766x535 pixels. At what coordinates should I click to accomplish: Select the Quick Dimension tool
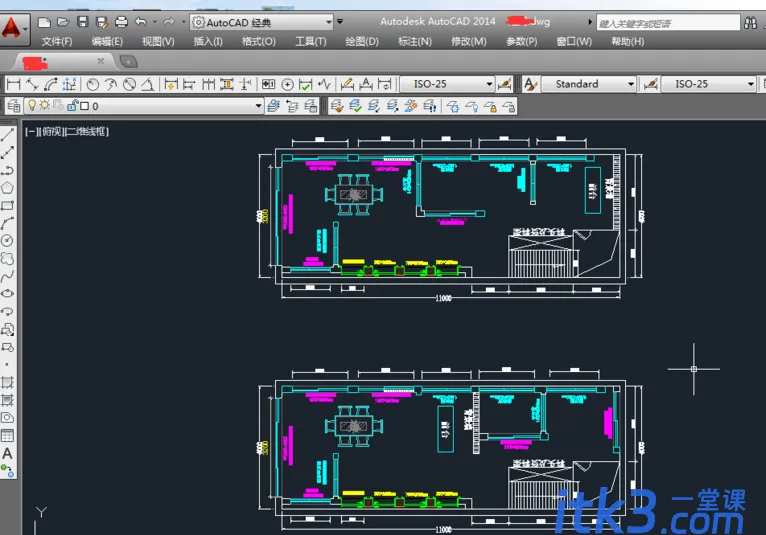[170, 85]
